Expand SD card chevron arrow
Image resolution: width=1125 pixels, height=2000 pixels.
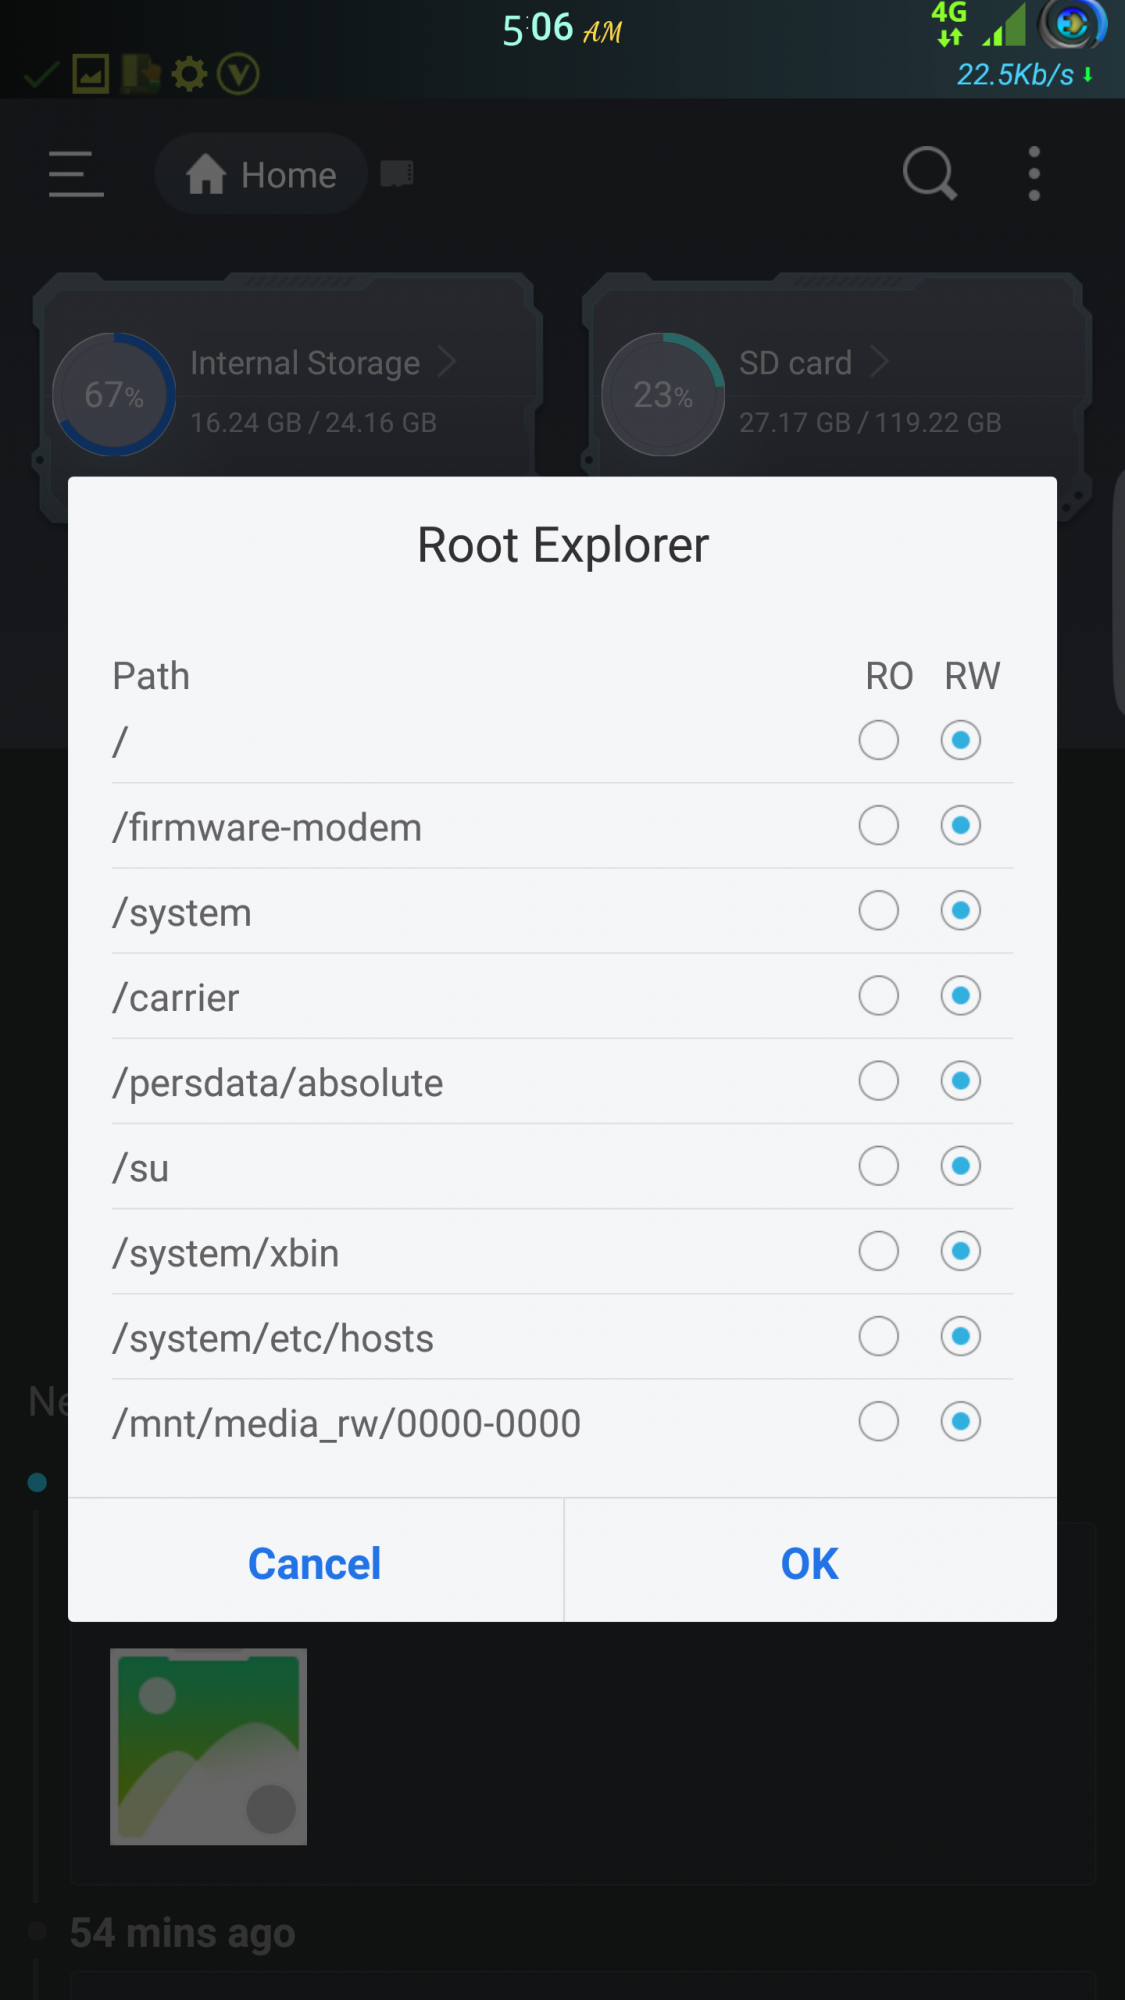coord(878,362)
